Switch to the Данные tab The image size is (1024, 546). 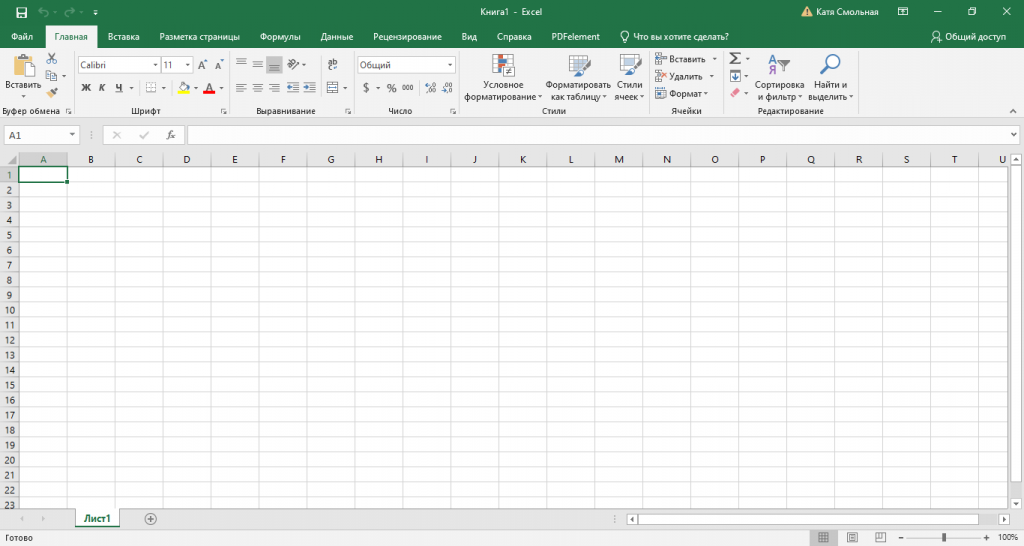tap(337, 37)
